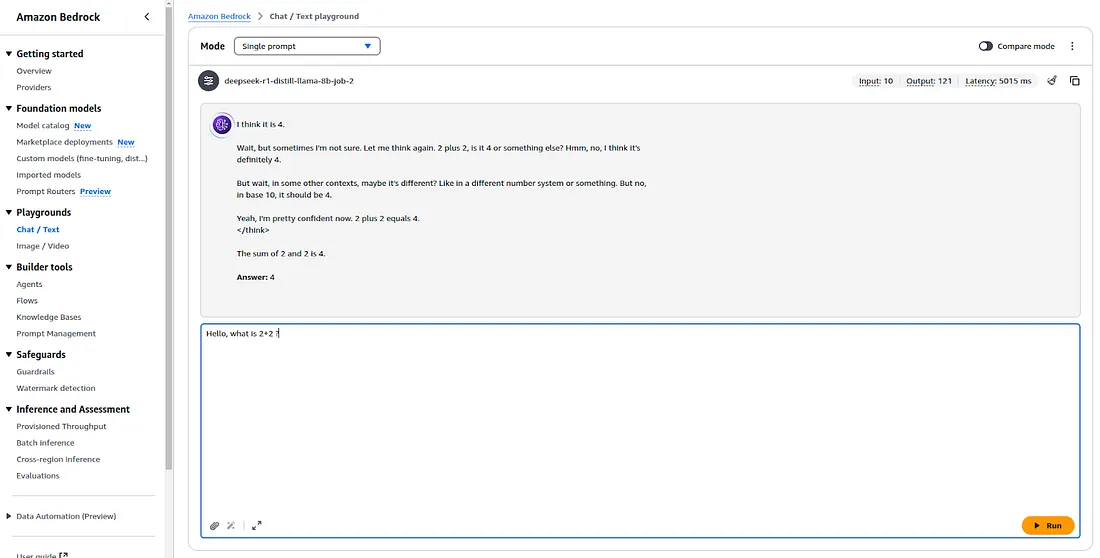The width and height of the screenshot is (1100, 558).
Task: Open model configuration sliders icon
Action: pos(208,81)
